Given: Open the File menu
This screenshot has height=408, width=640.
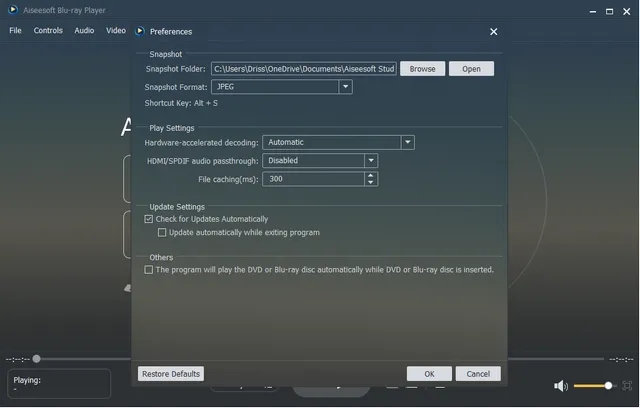Looking at the screenshot, I should (15, 31).
